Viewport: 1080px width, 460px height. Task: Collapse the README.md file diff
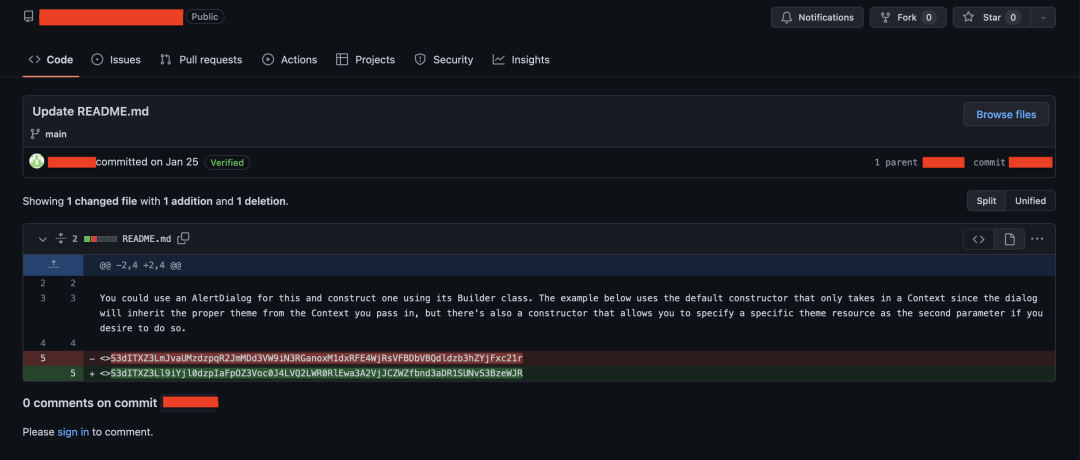(42, 239)
